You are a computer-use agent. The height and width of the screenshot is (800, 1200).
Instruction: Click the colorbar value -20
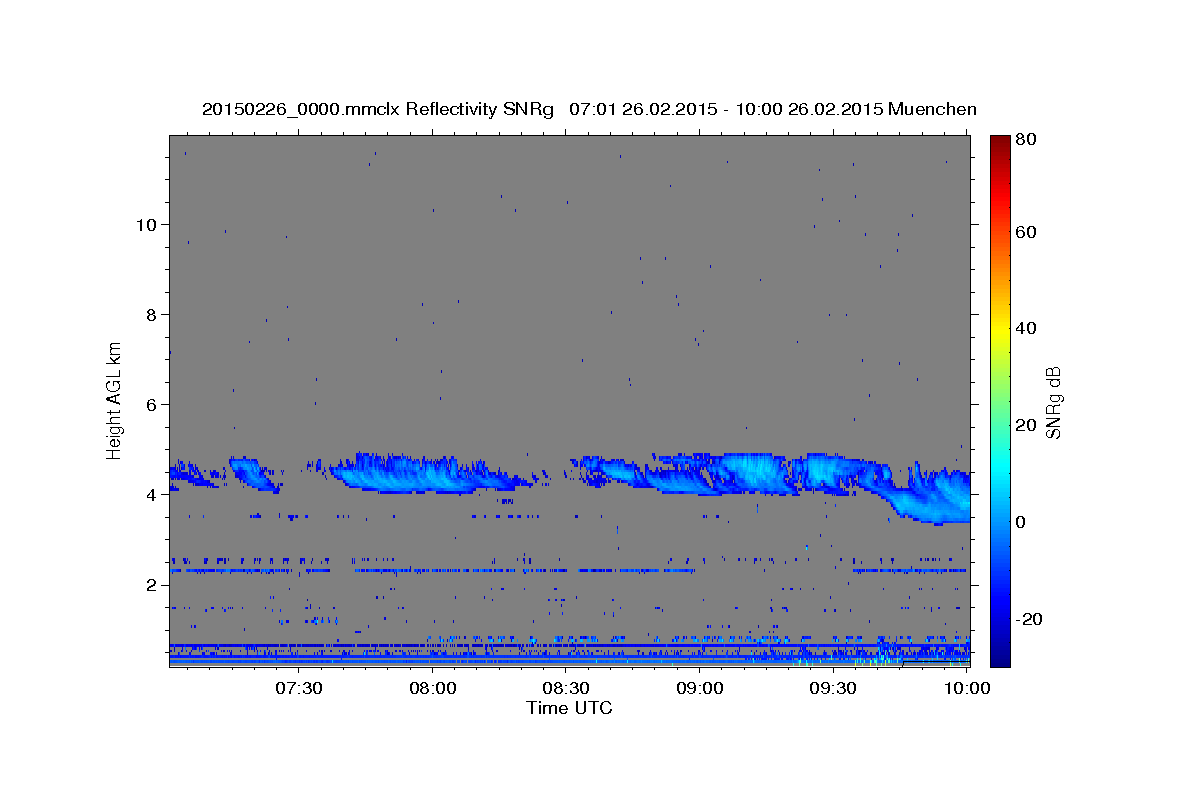click(1028, 618)
